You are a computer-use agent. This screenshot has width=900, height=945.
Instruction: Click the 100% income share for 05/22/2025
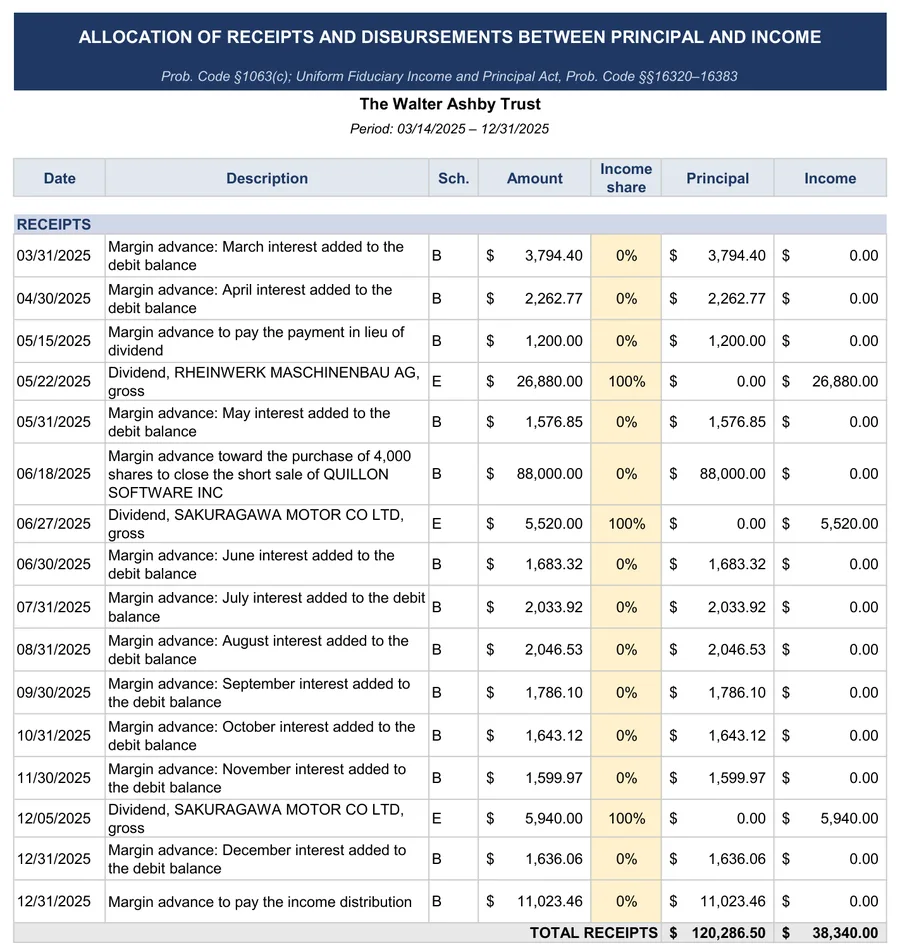point(626,381)
